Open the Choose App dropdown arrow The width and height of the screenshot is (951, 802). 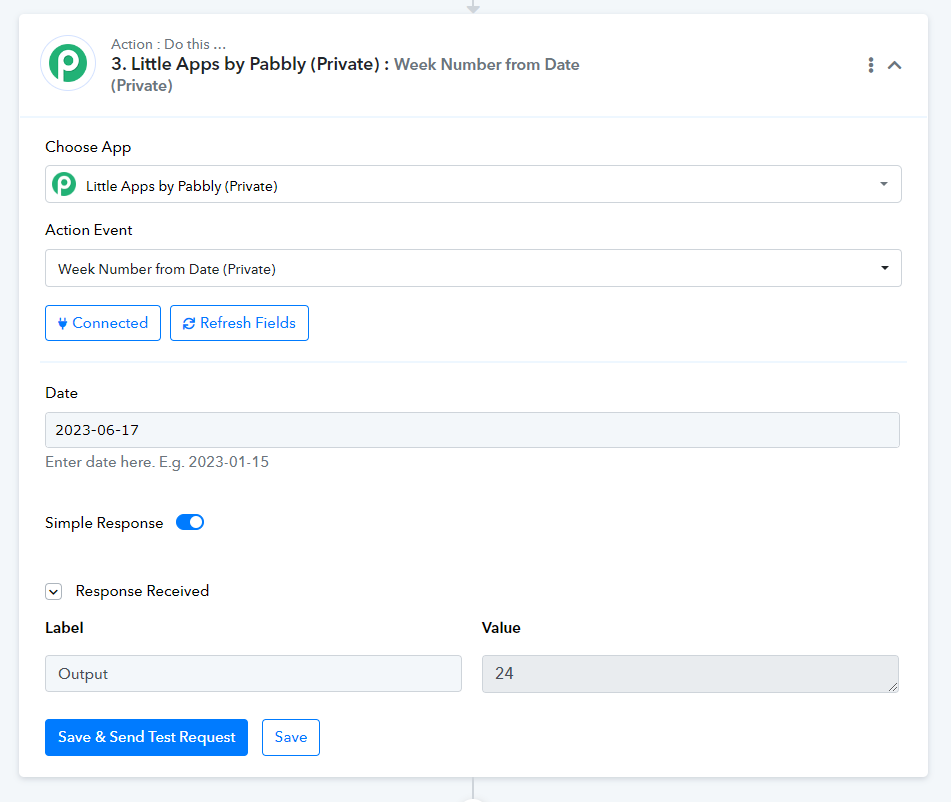[884, 184]
